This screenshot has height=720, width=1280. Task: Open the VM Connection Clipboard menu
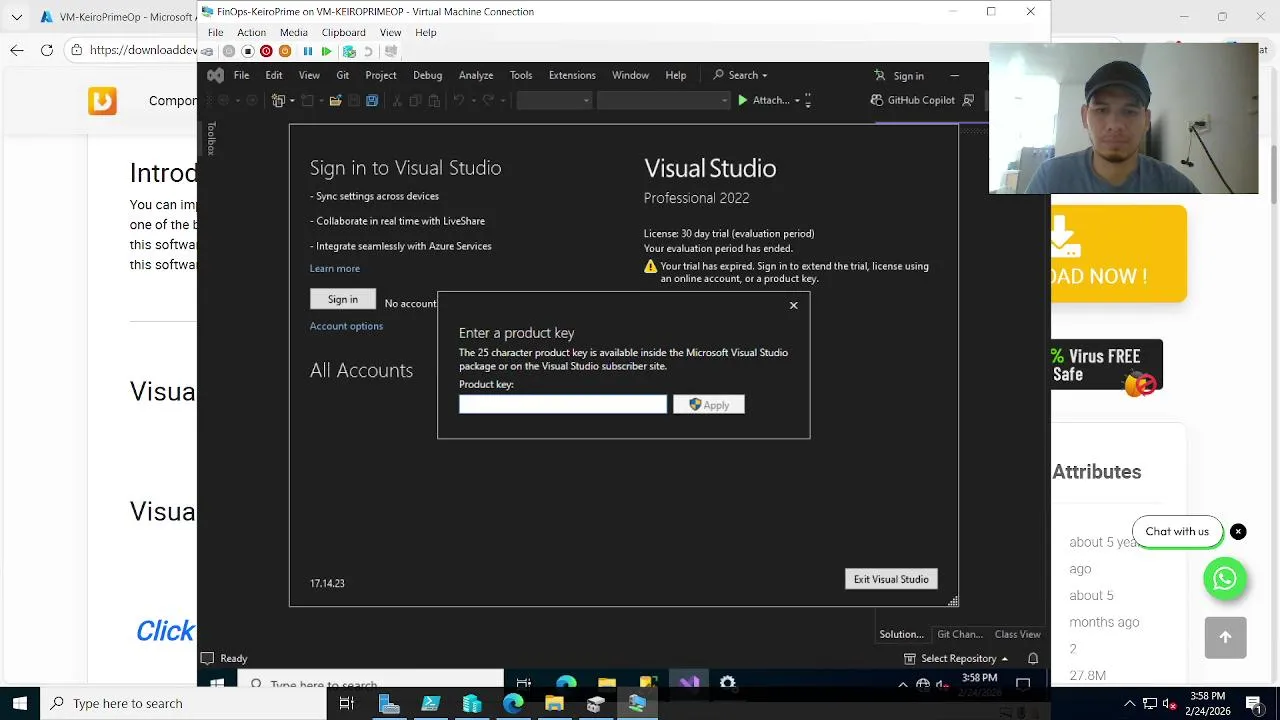click(343, 32)
